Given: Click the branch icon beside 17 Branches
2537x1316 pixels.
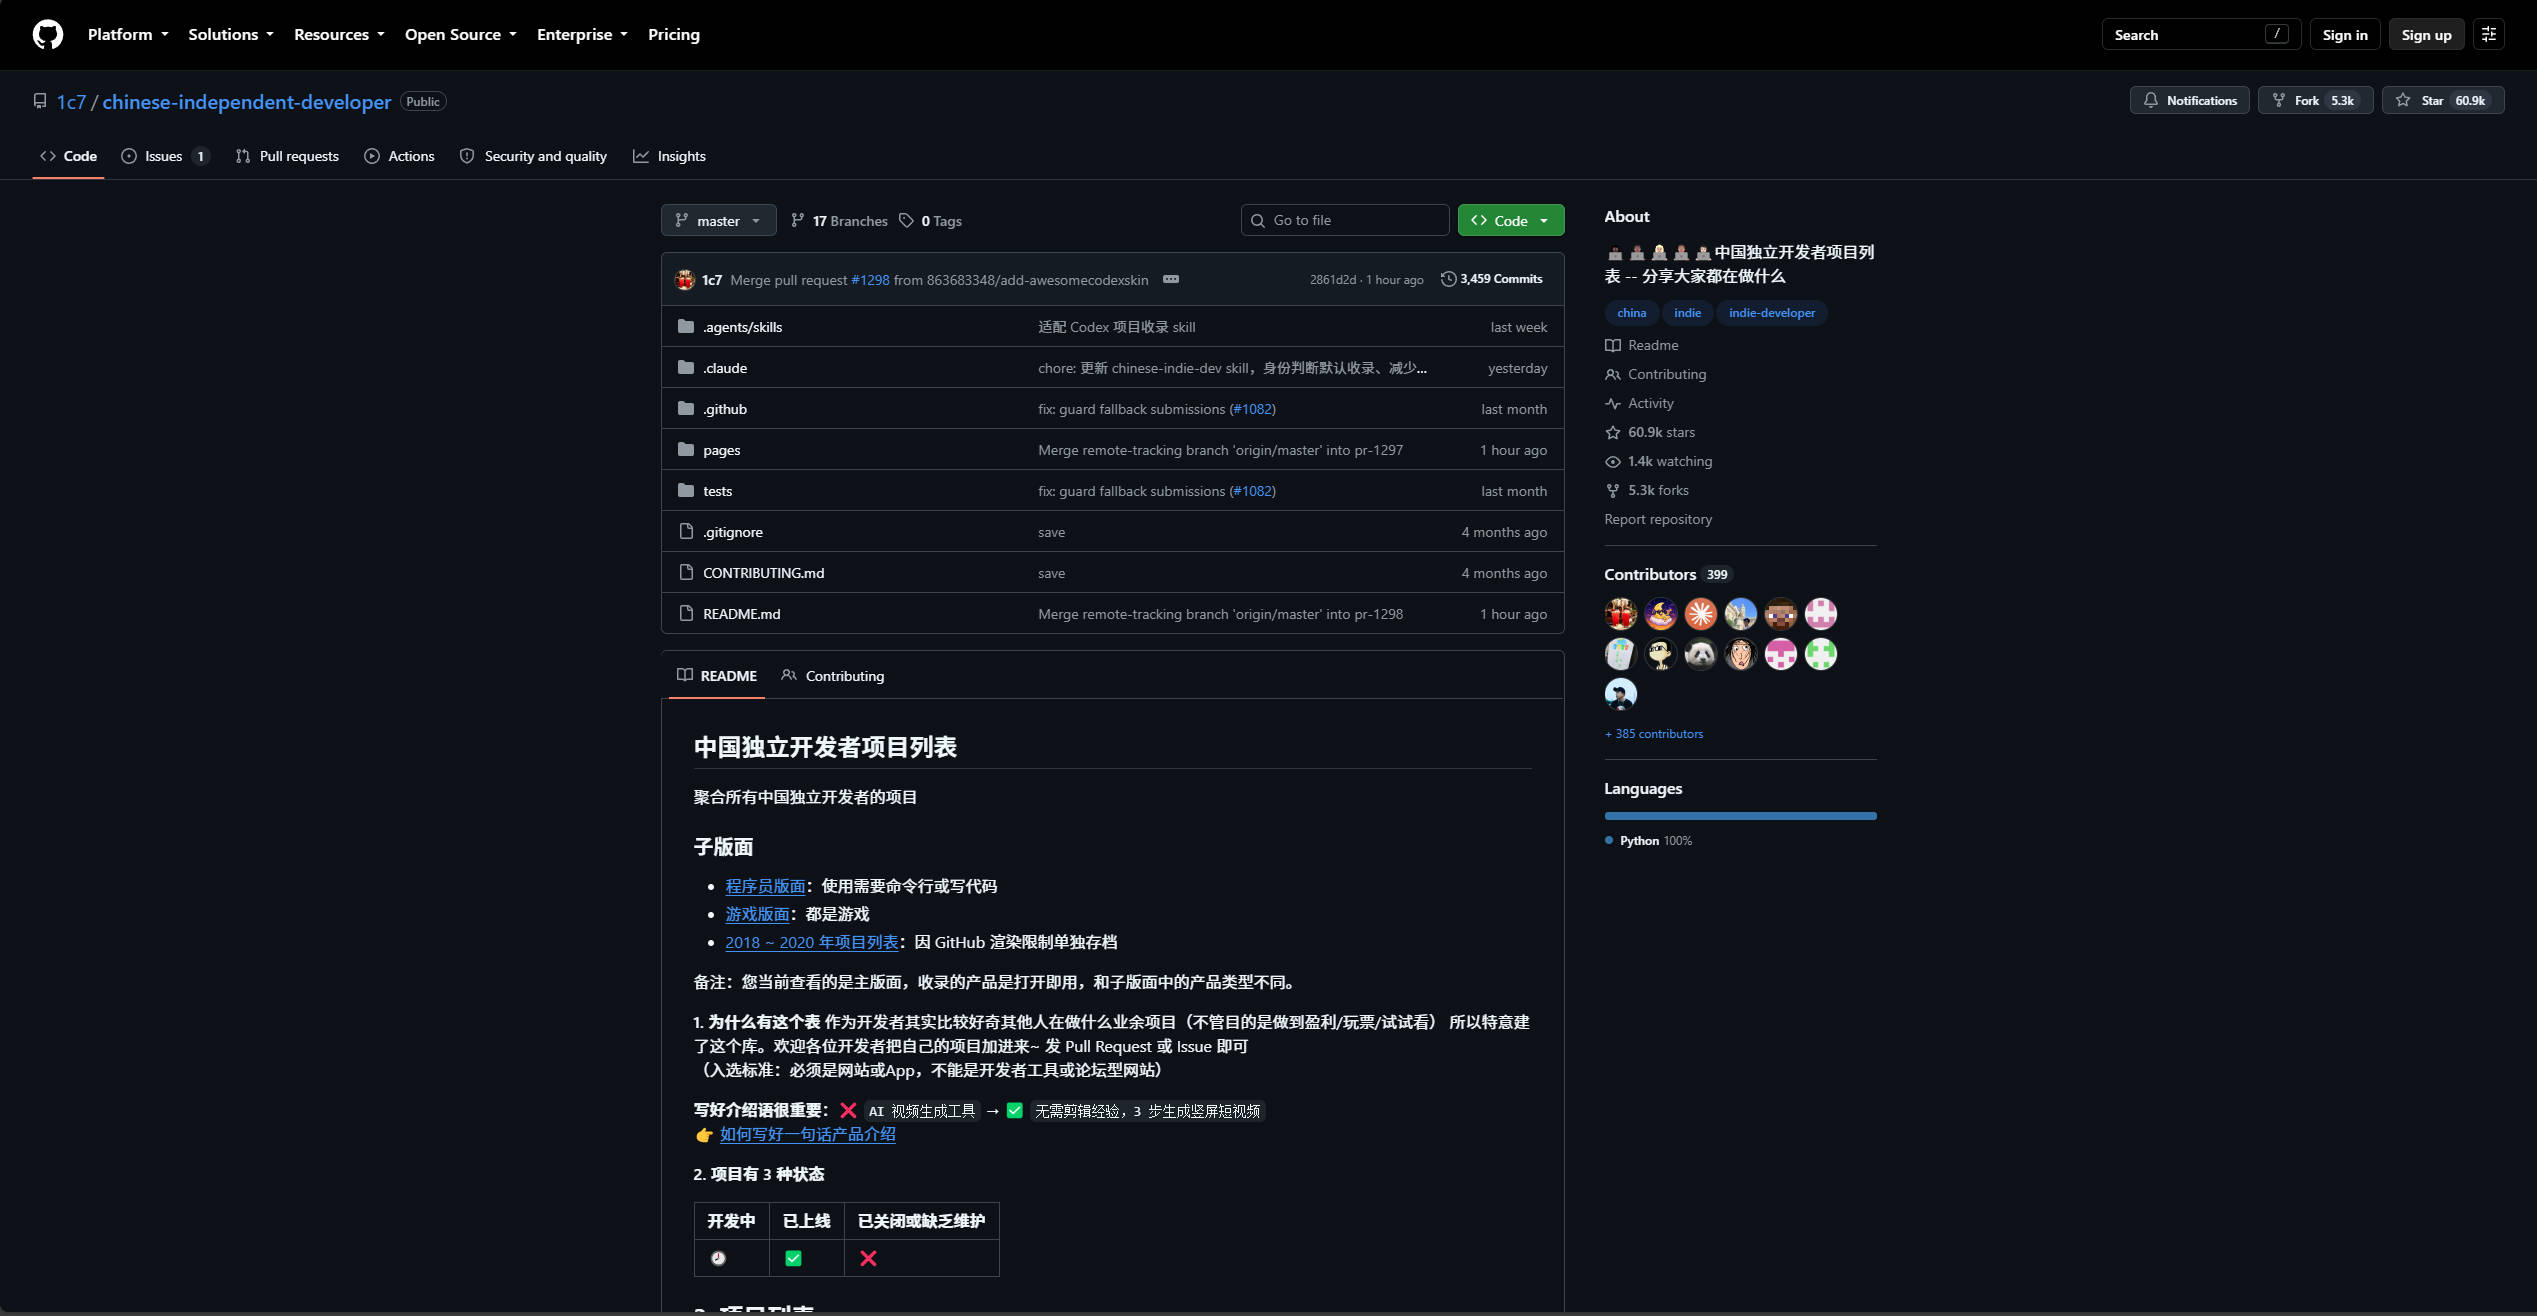Looking at the screenshot, I should click(798, 221).
